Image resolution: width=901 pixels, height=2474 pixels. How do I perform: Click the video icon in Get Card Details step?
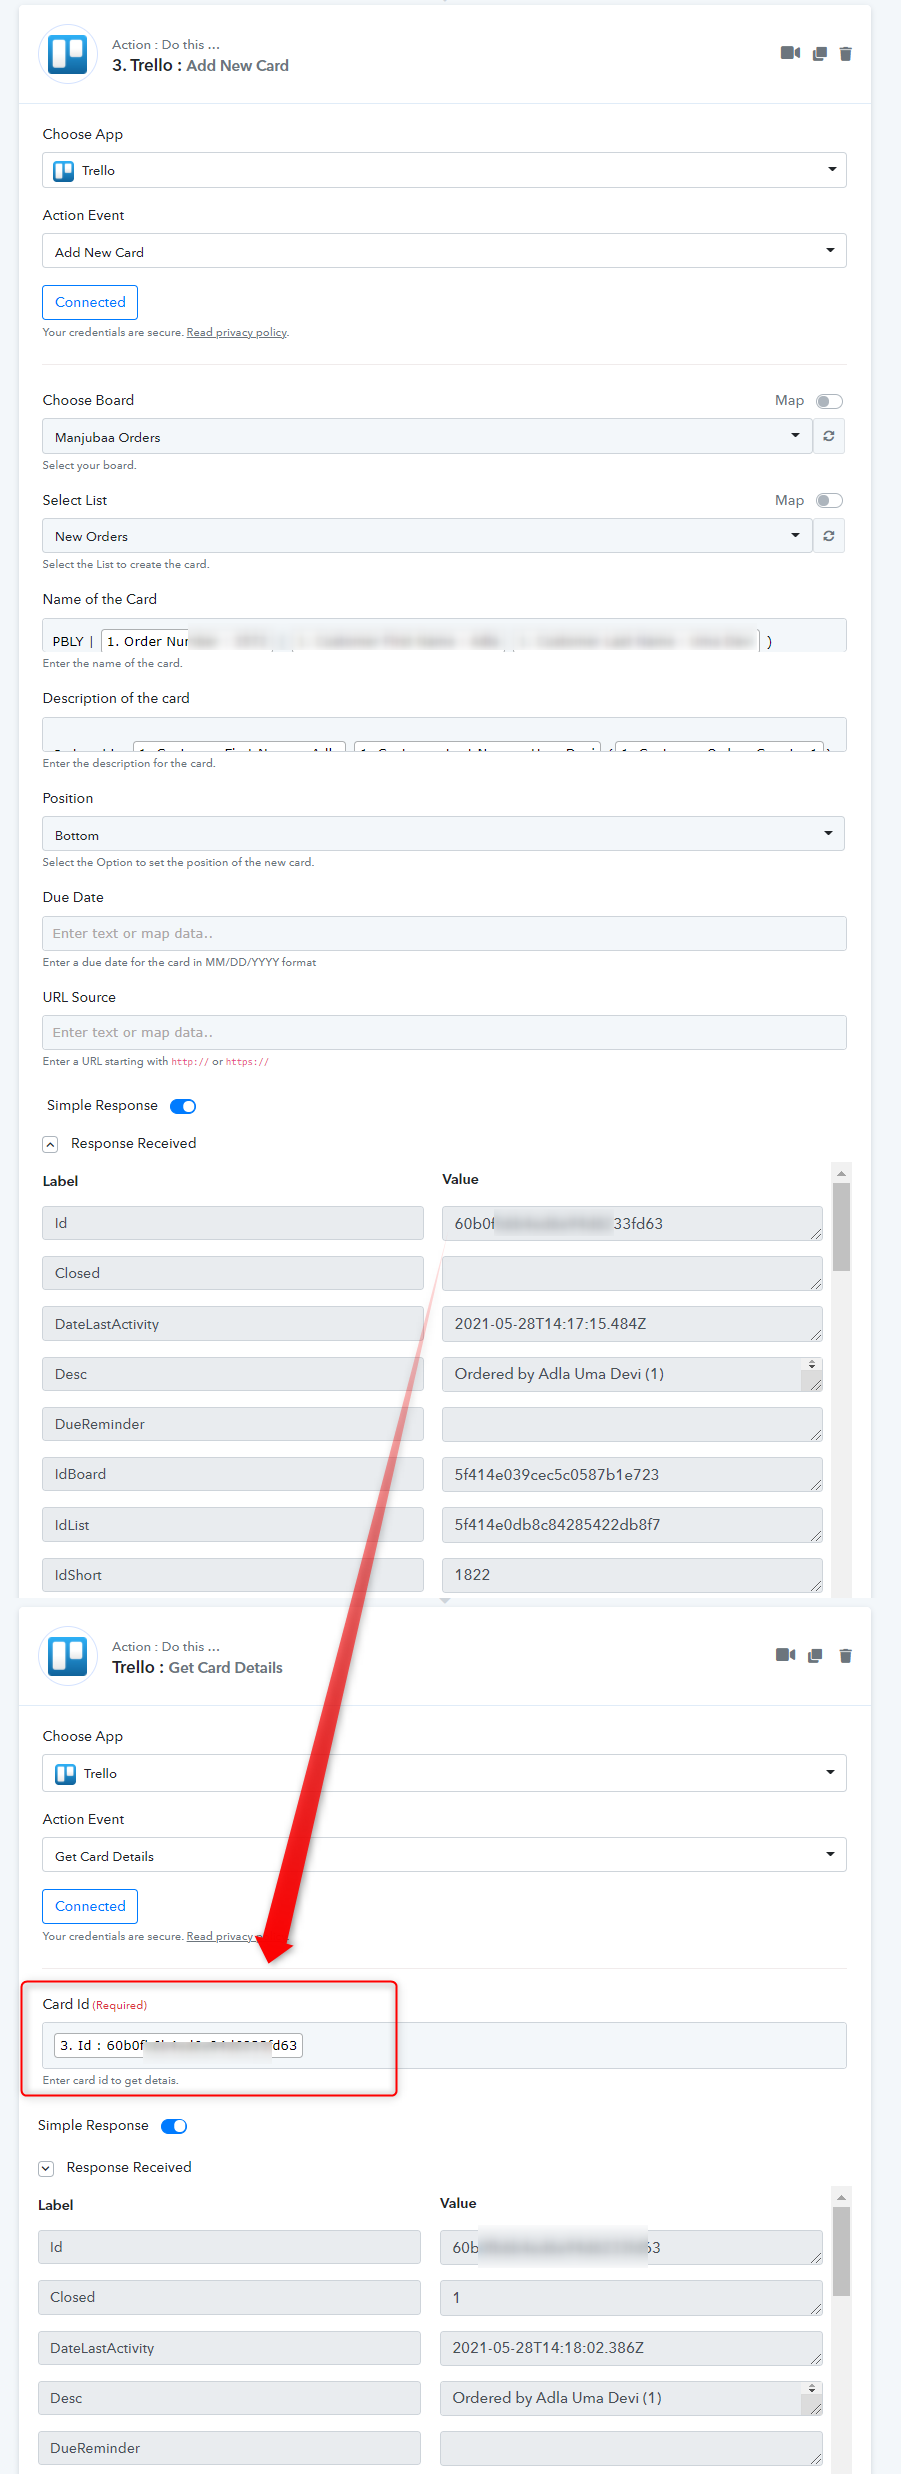point(786,1655)
